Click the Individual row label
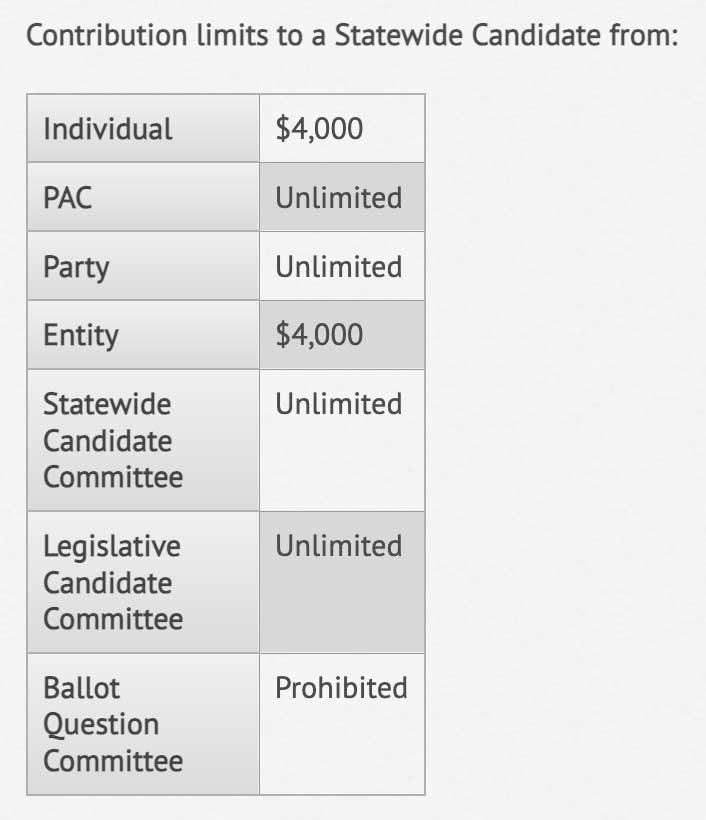Viewport: 706px width, 820px height. 143,128
